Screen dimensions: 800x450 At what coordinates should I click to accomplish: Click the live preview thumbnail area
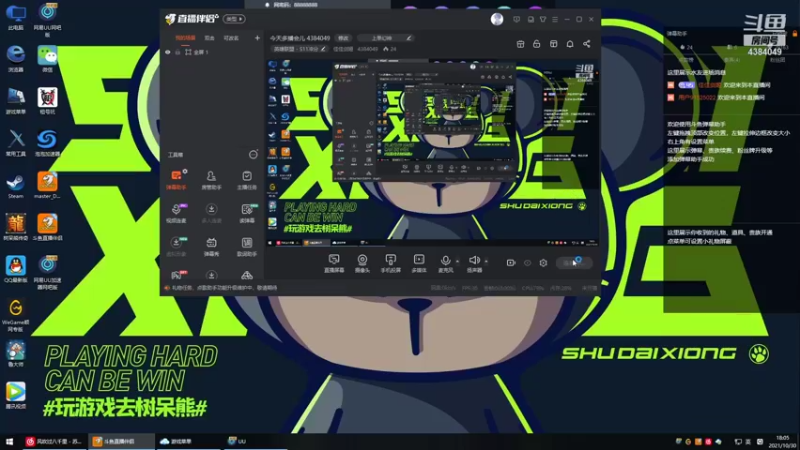pos(432,153)
